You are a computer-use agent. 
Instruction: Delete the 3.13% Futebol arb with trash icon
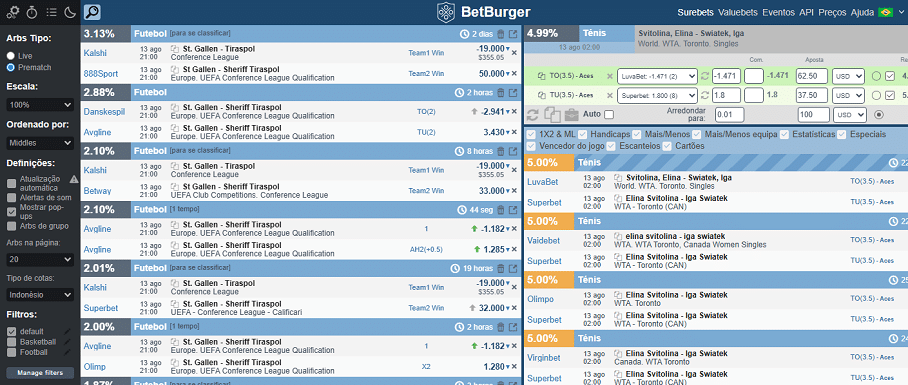coord(501,34)
